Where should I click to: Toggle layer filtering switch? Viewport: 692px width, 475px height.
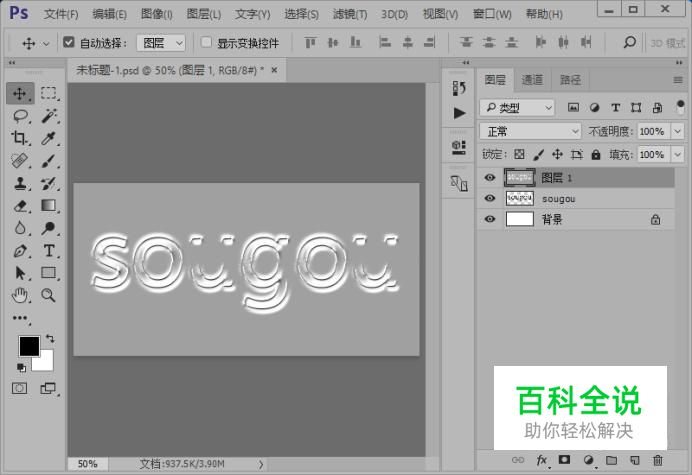[x=680, y=107]
